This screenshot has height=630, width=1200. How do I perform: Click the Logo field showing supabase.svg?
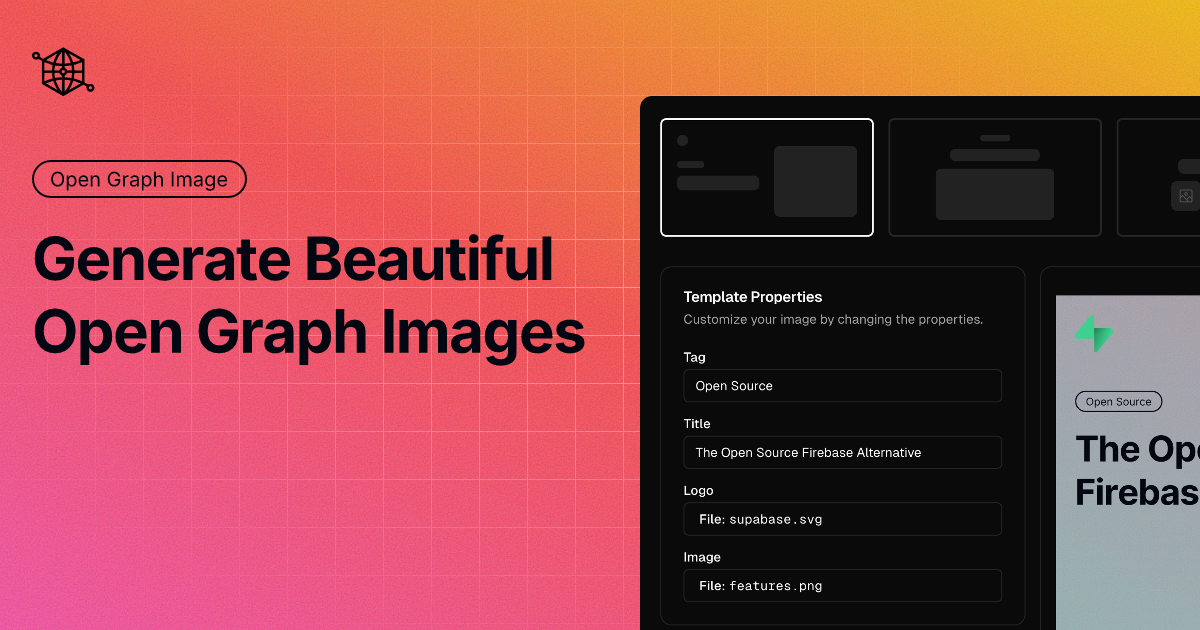coord(842,519)
